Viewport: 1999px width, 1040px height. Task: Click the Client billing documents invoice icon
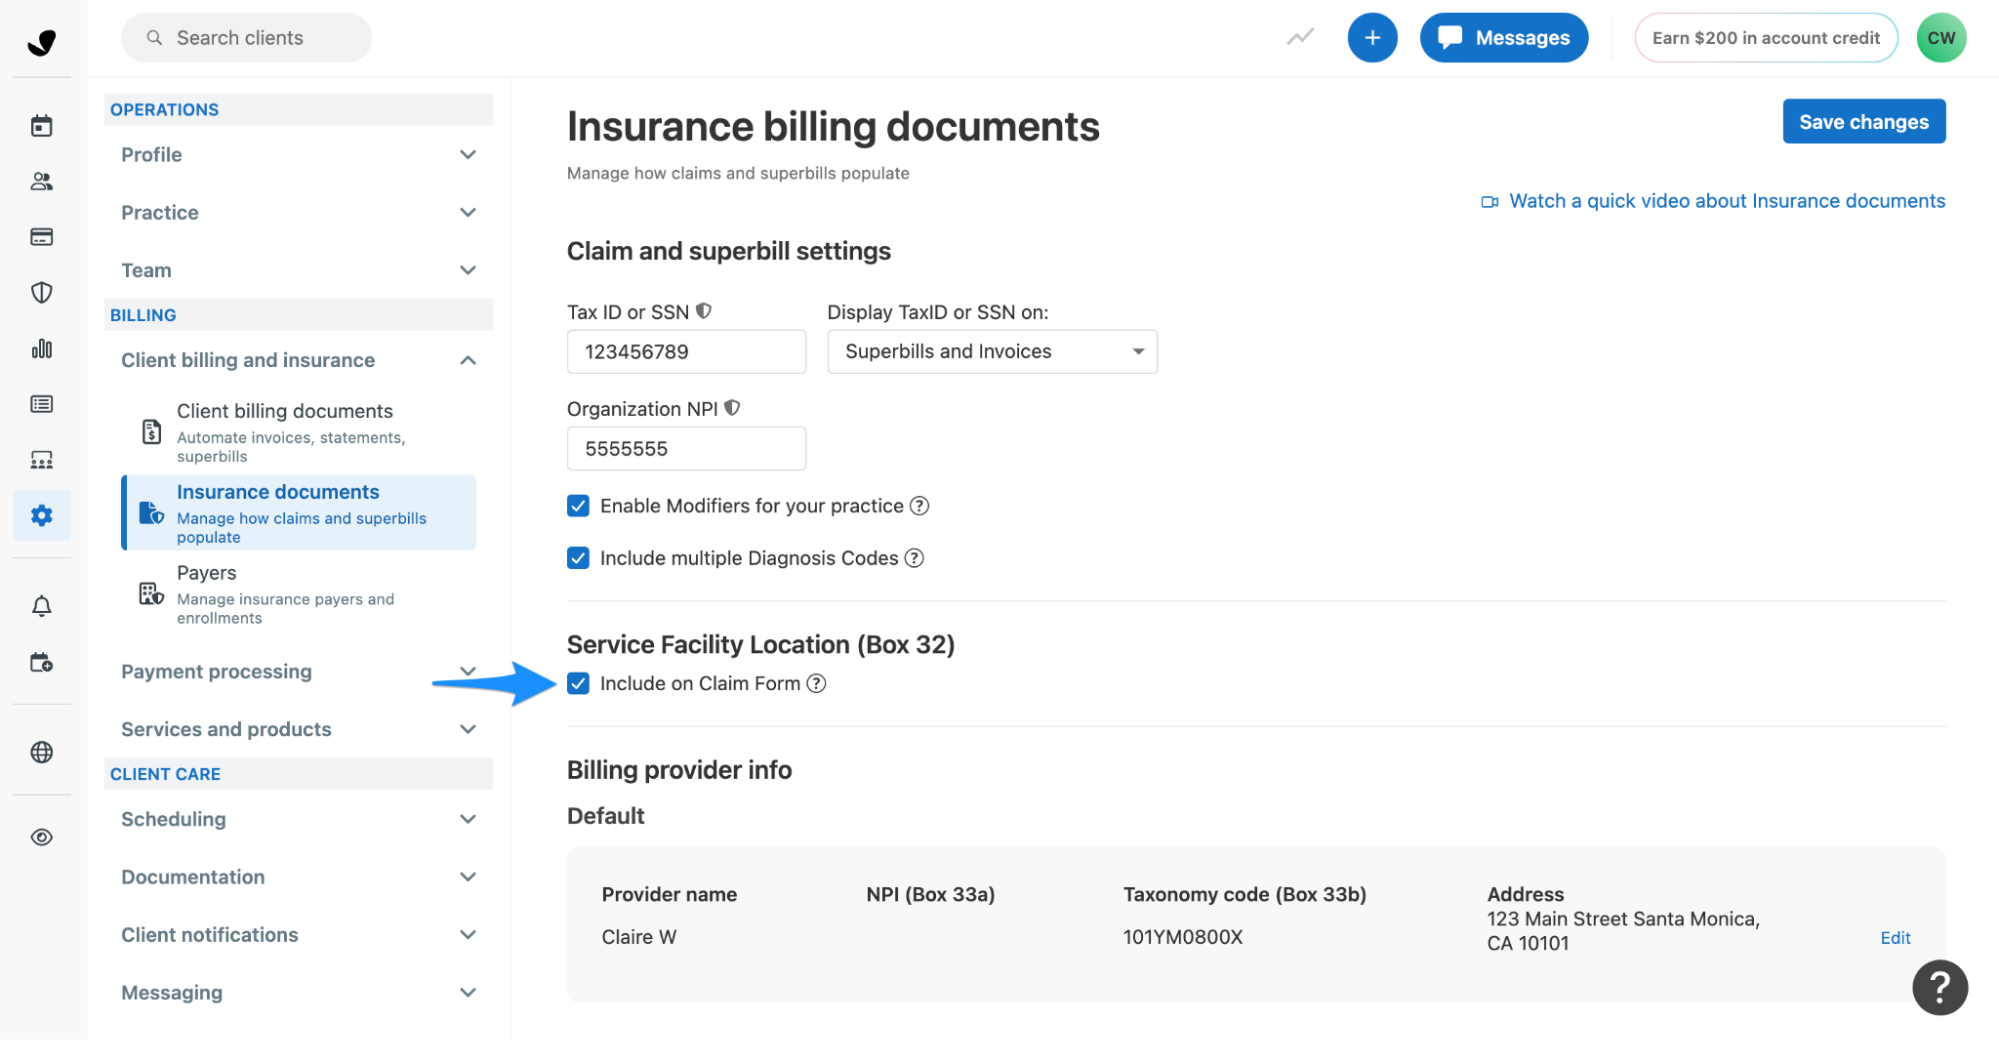pos(151,432)
